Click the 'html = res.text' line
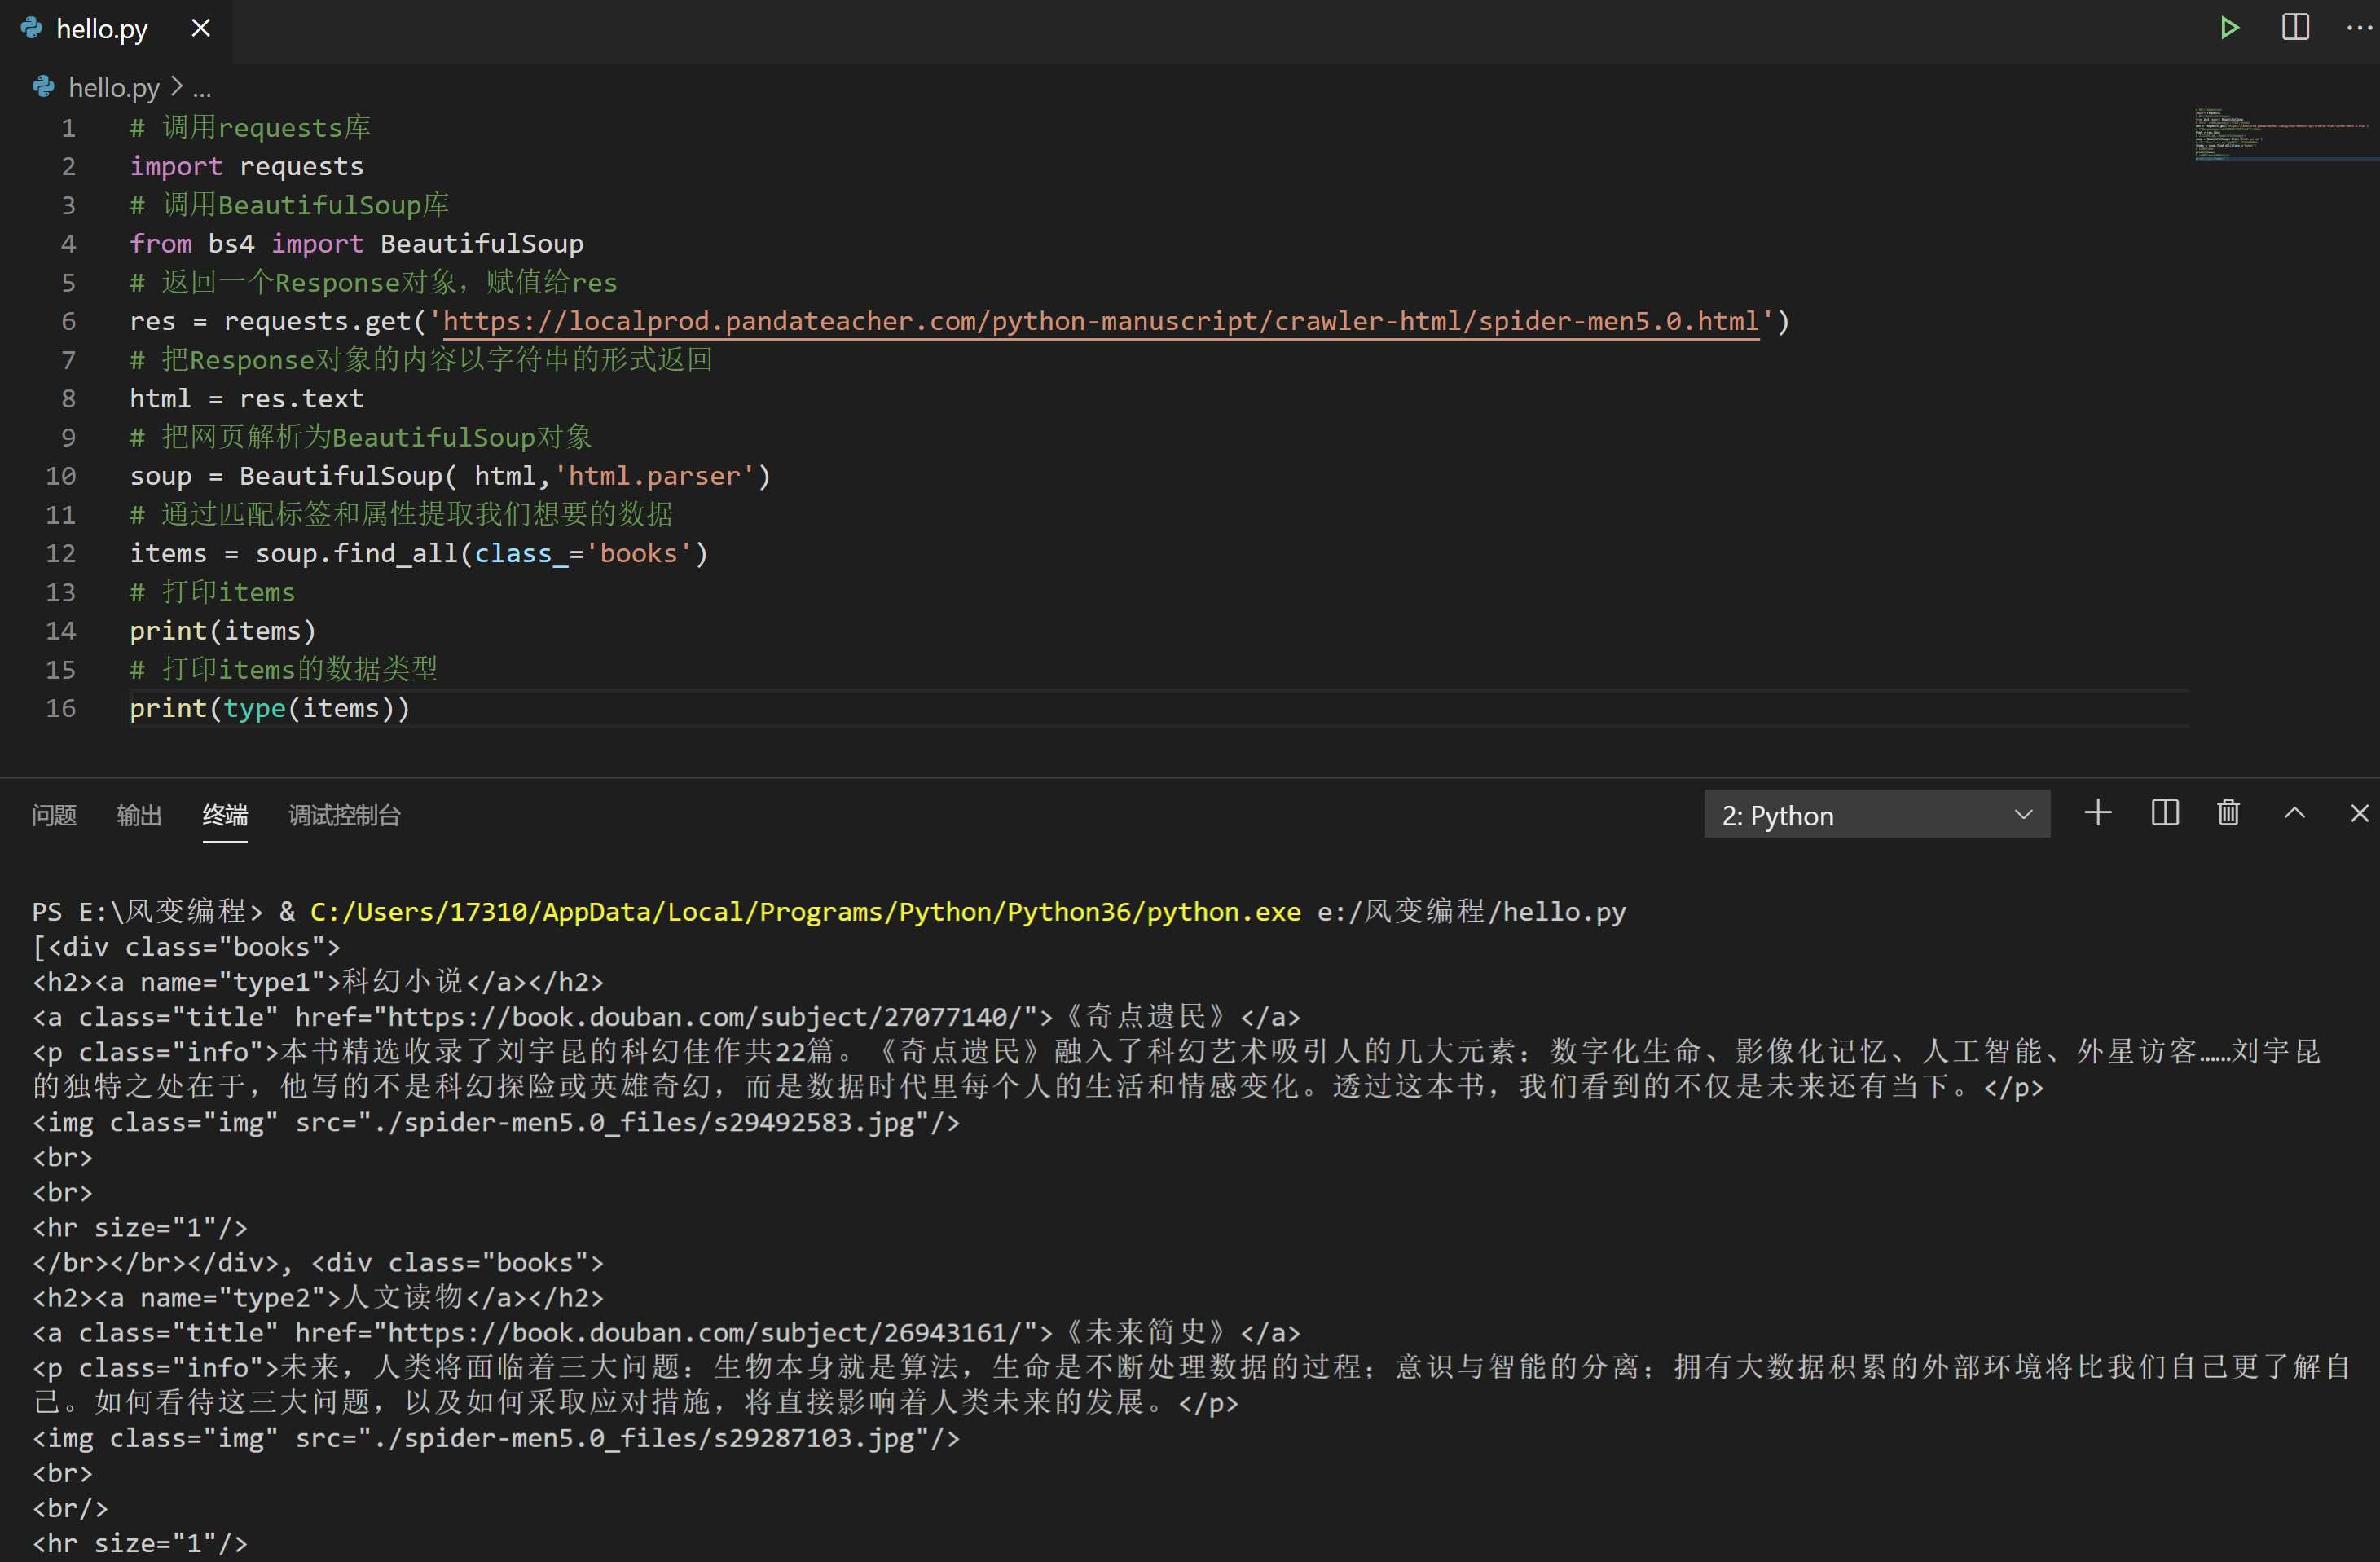2380x1562 pixels. click(247, 398)
